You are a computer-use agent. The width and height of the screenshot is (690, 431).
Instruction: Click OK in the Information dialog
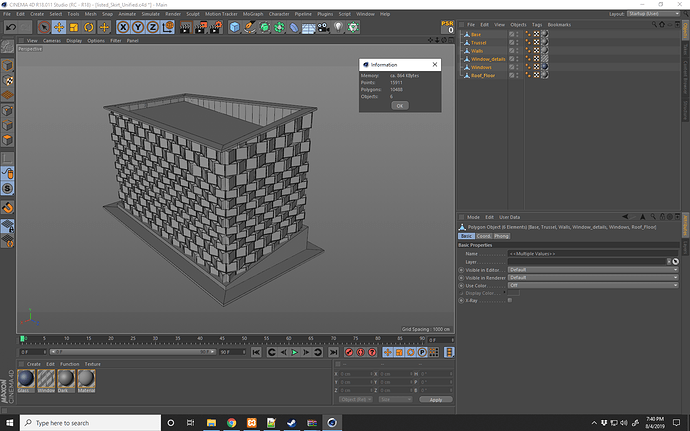tap(399, 105)
